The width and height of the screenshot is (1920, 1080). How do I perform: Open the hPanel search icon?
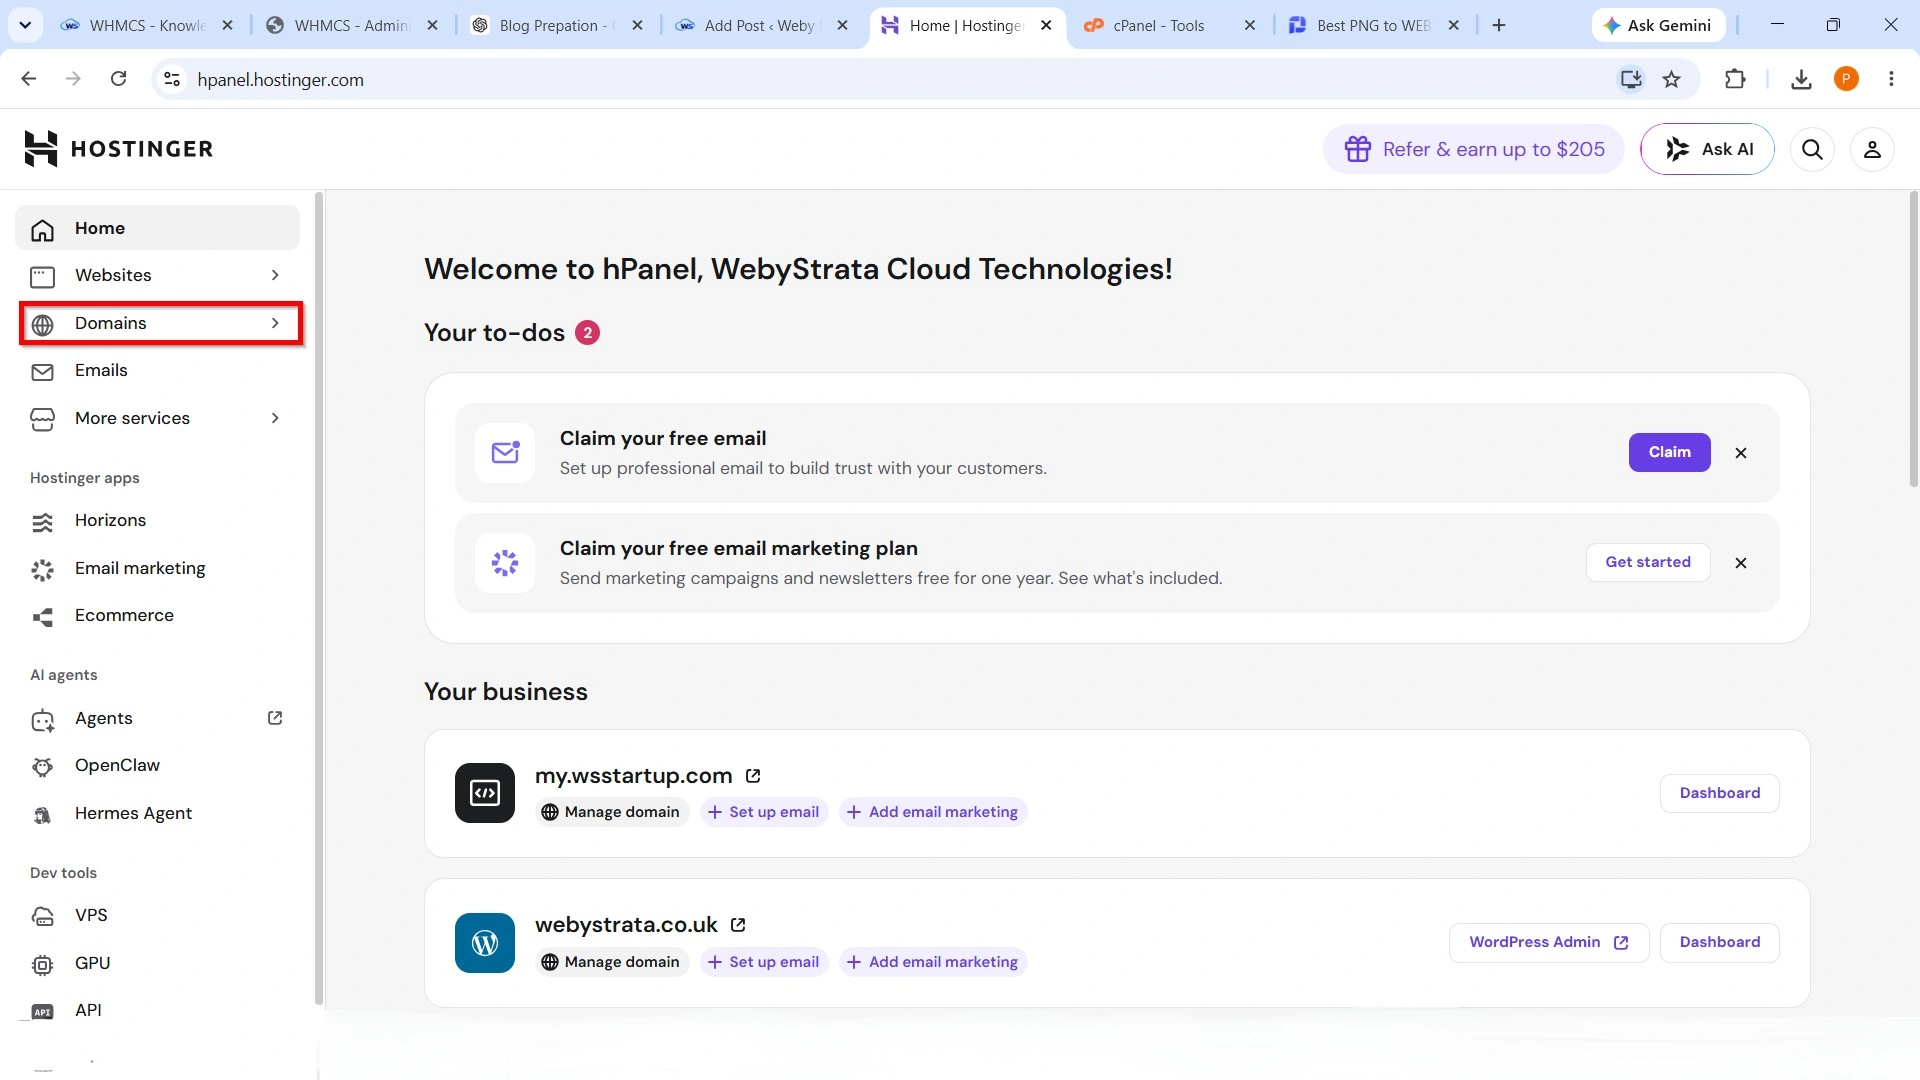[1812, 149]
